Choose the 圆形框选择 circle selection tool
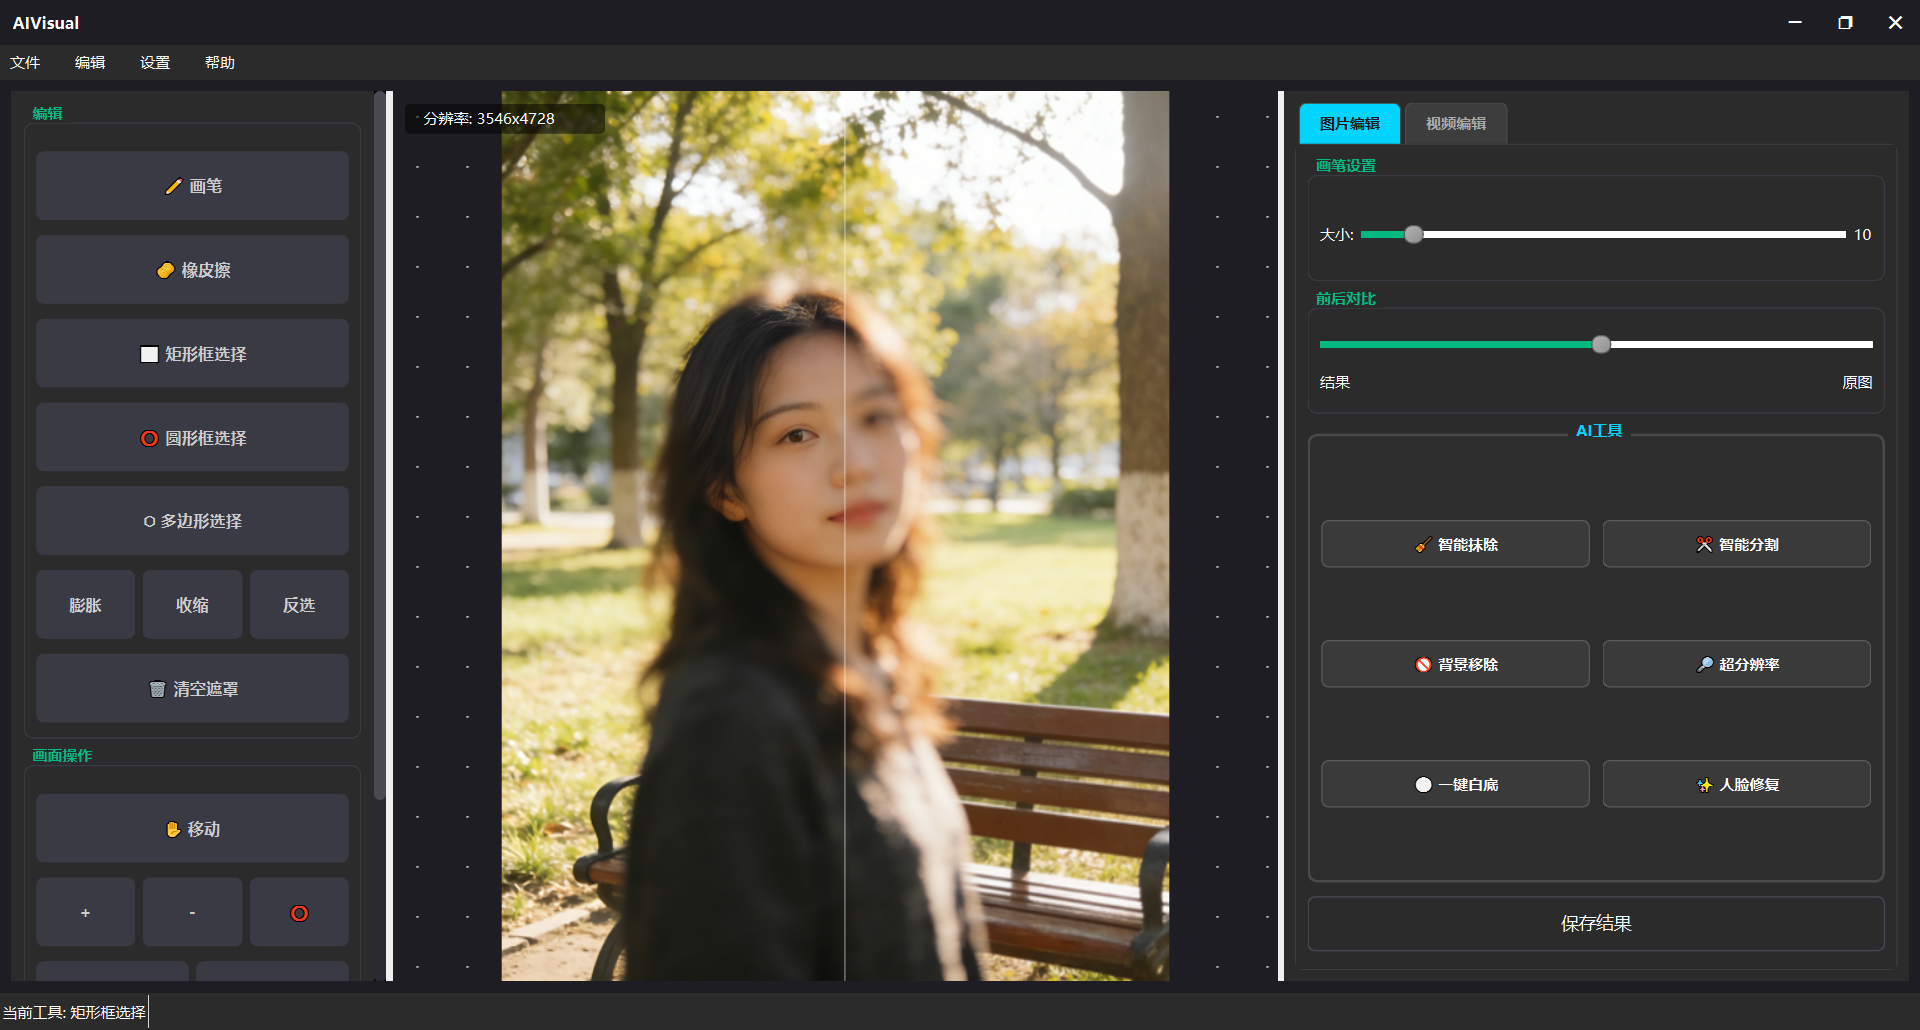Viewport: 1920px width, 1030px height. tap(192, 438)
